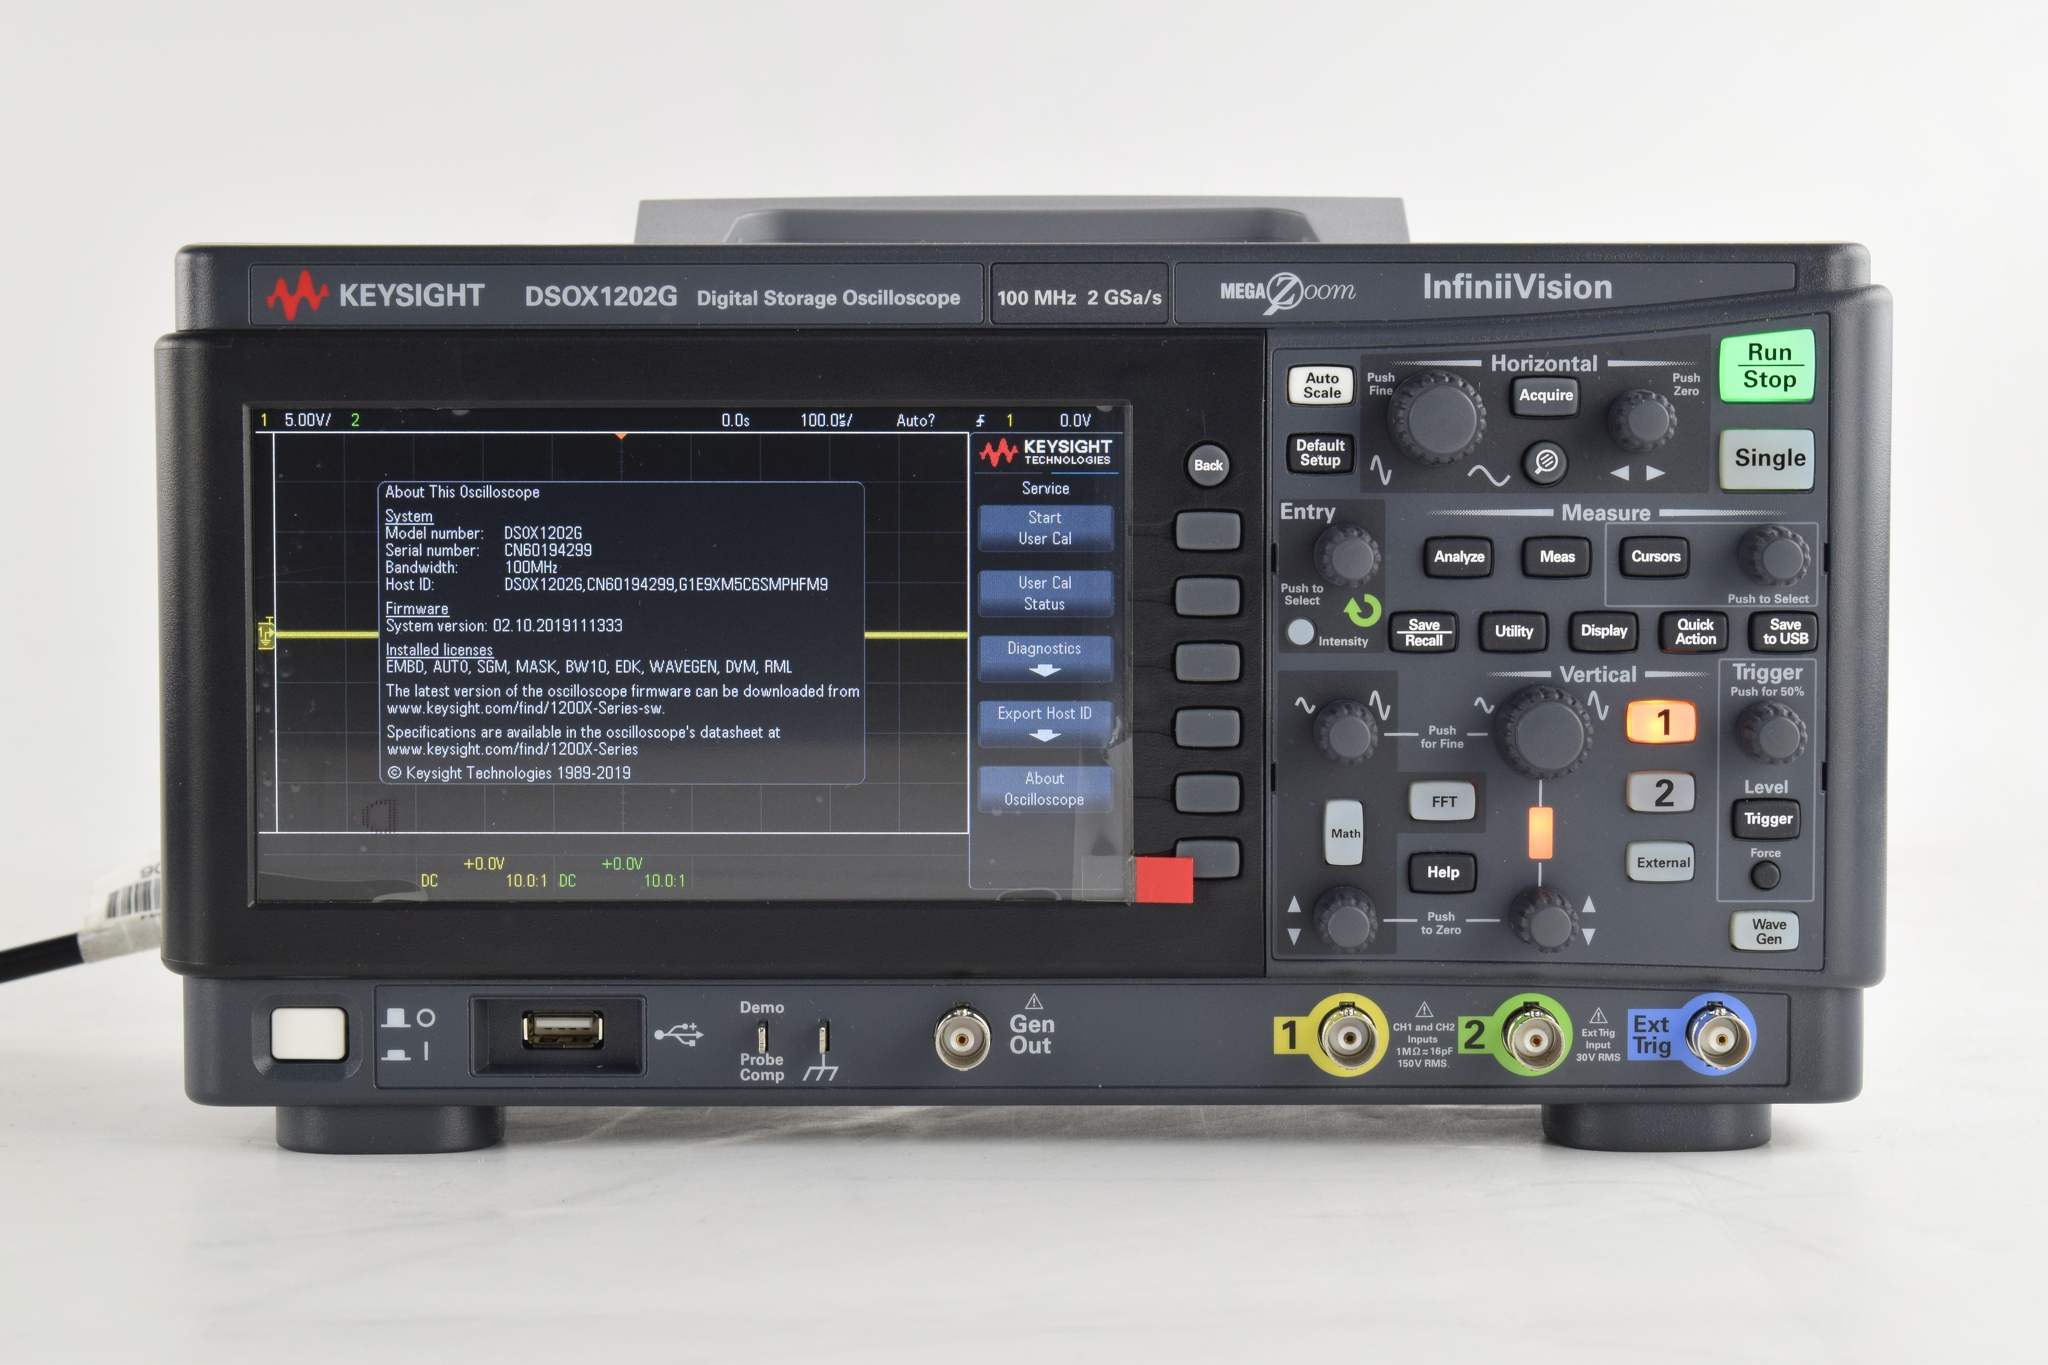Tap the 5.00V/ channel 1 scale readout
Viewport: 2048px width, 1365px height.
tap(307, 420)
